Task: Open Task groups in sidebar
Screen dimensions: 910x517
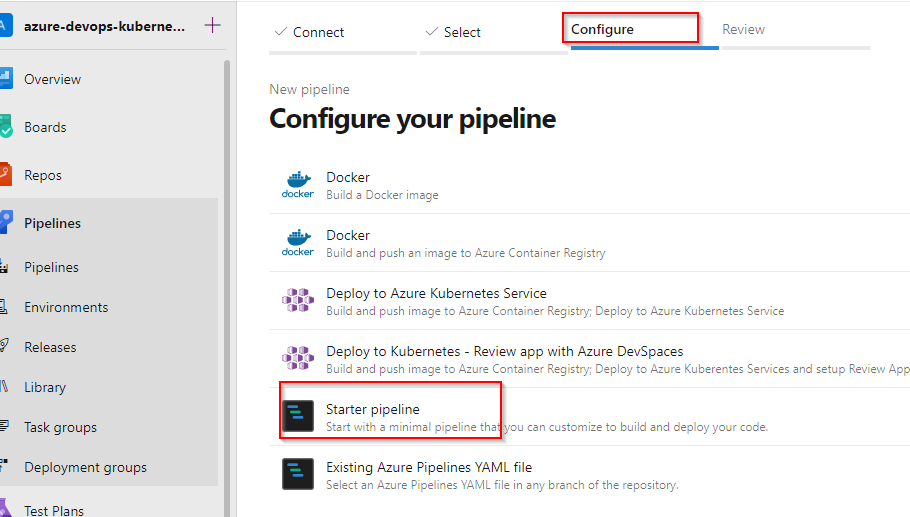Action: coord(60,427)
